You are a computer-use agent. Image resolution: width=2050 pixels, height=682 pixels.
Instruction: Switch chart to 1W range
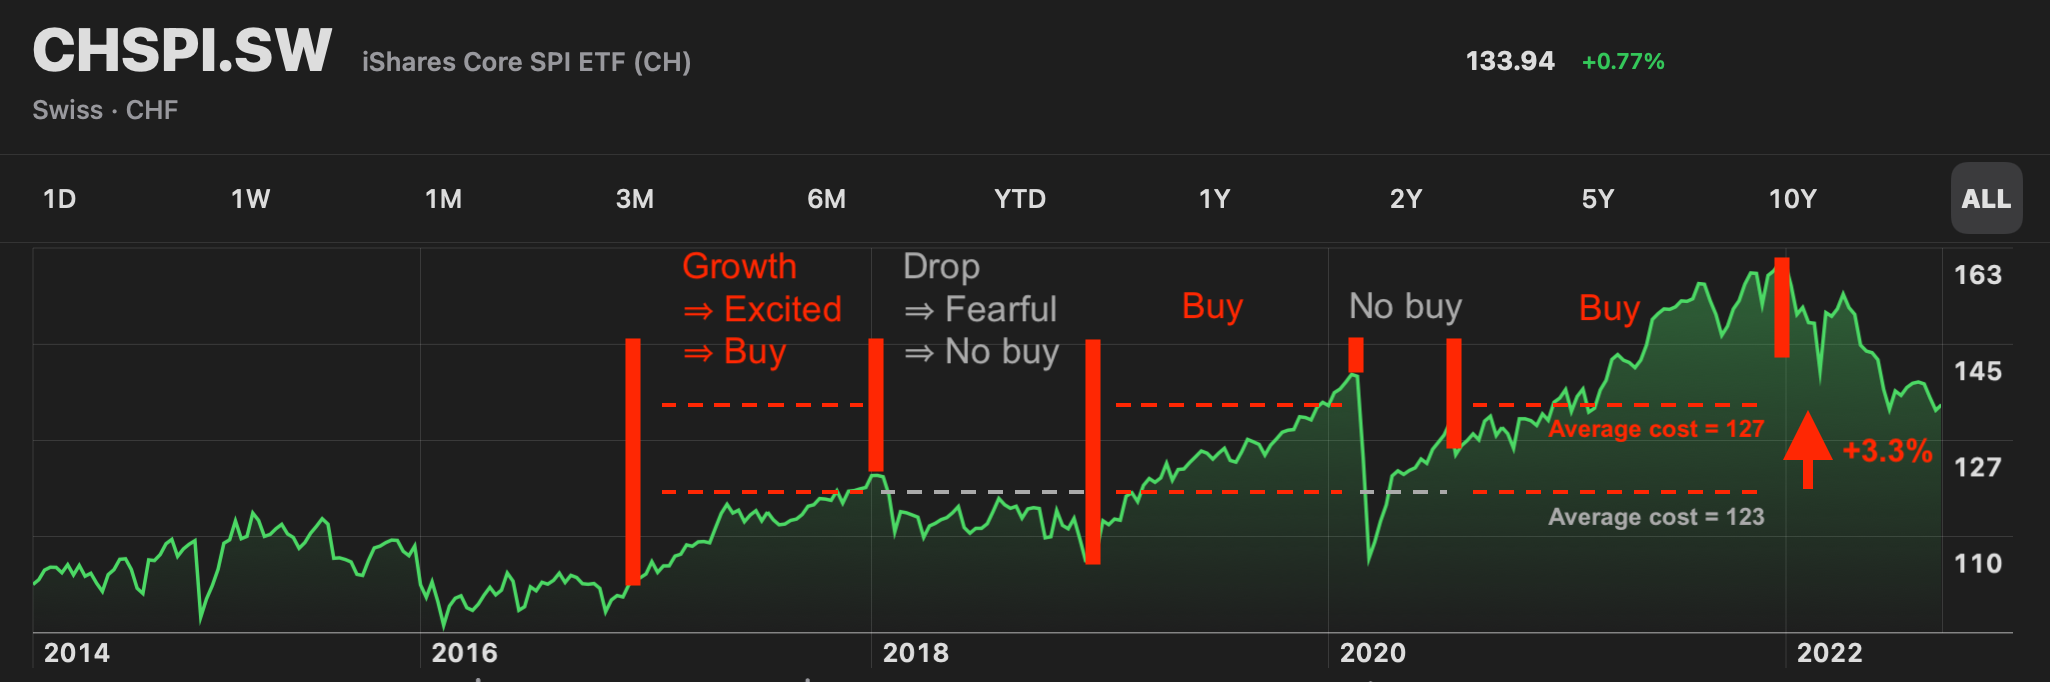click(251, 199)
